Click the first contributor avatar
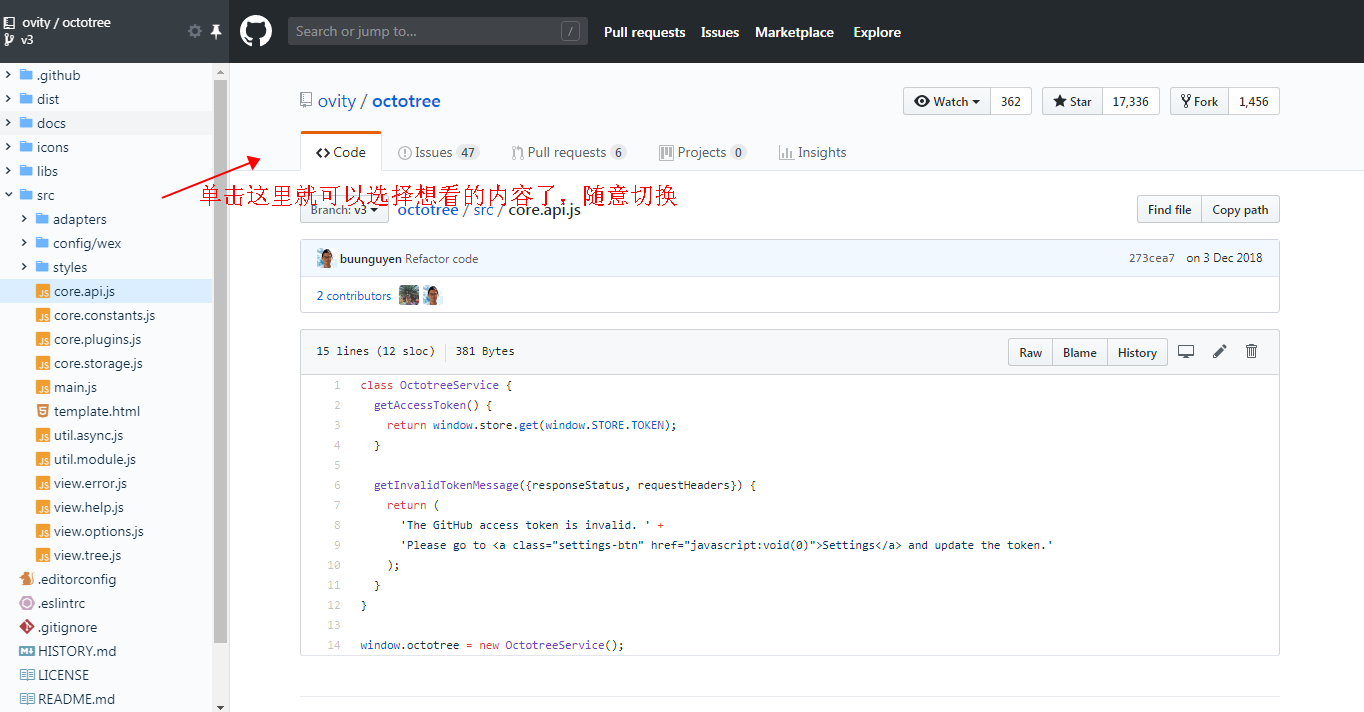 [408, 295]
